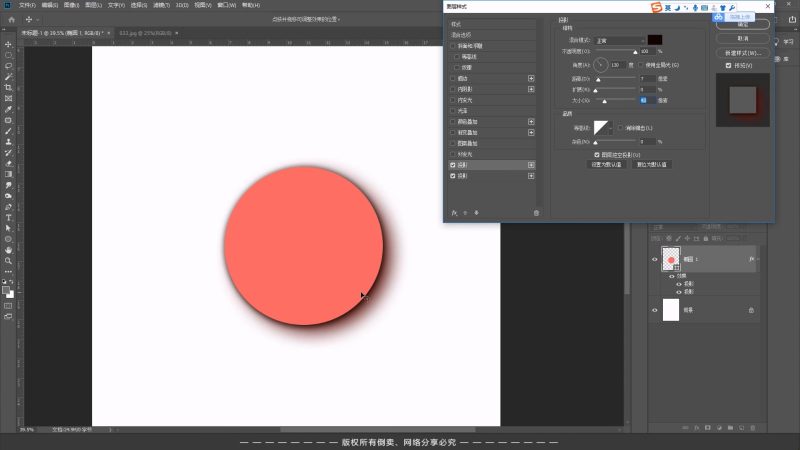
Task: Click the Home icon in options bar
Action: point(9,19)
